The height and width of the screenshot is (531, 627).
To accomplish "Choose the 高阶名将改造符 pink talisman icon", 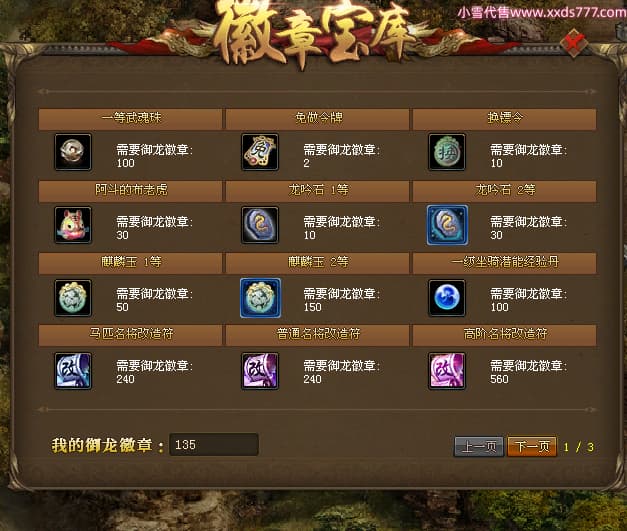I will click(x=447, y=371).
